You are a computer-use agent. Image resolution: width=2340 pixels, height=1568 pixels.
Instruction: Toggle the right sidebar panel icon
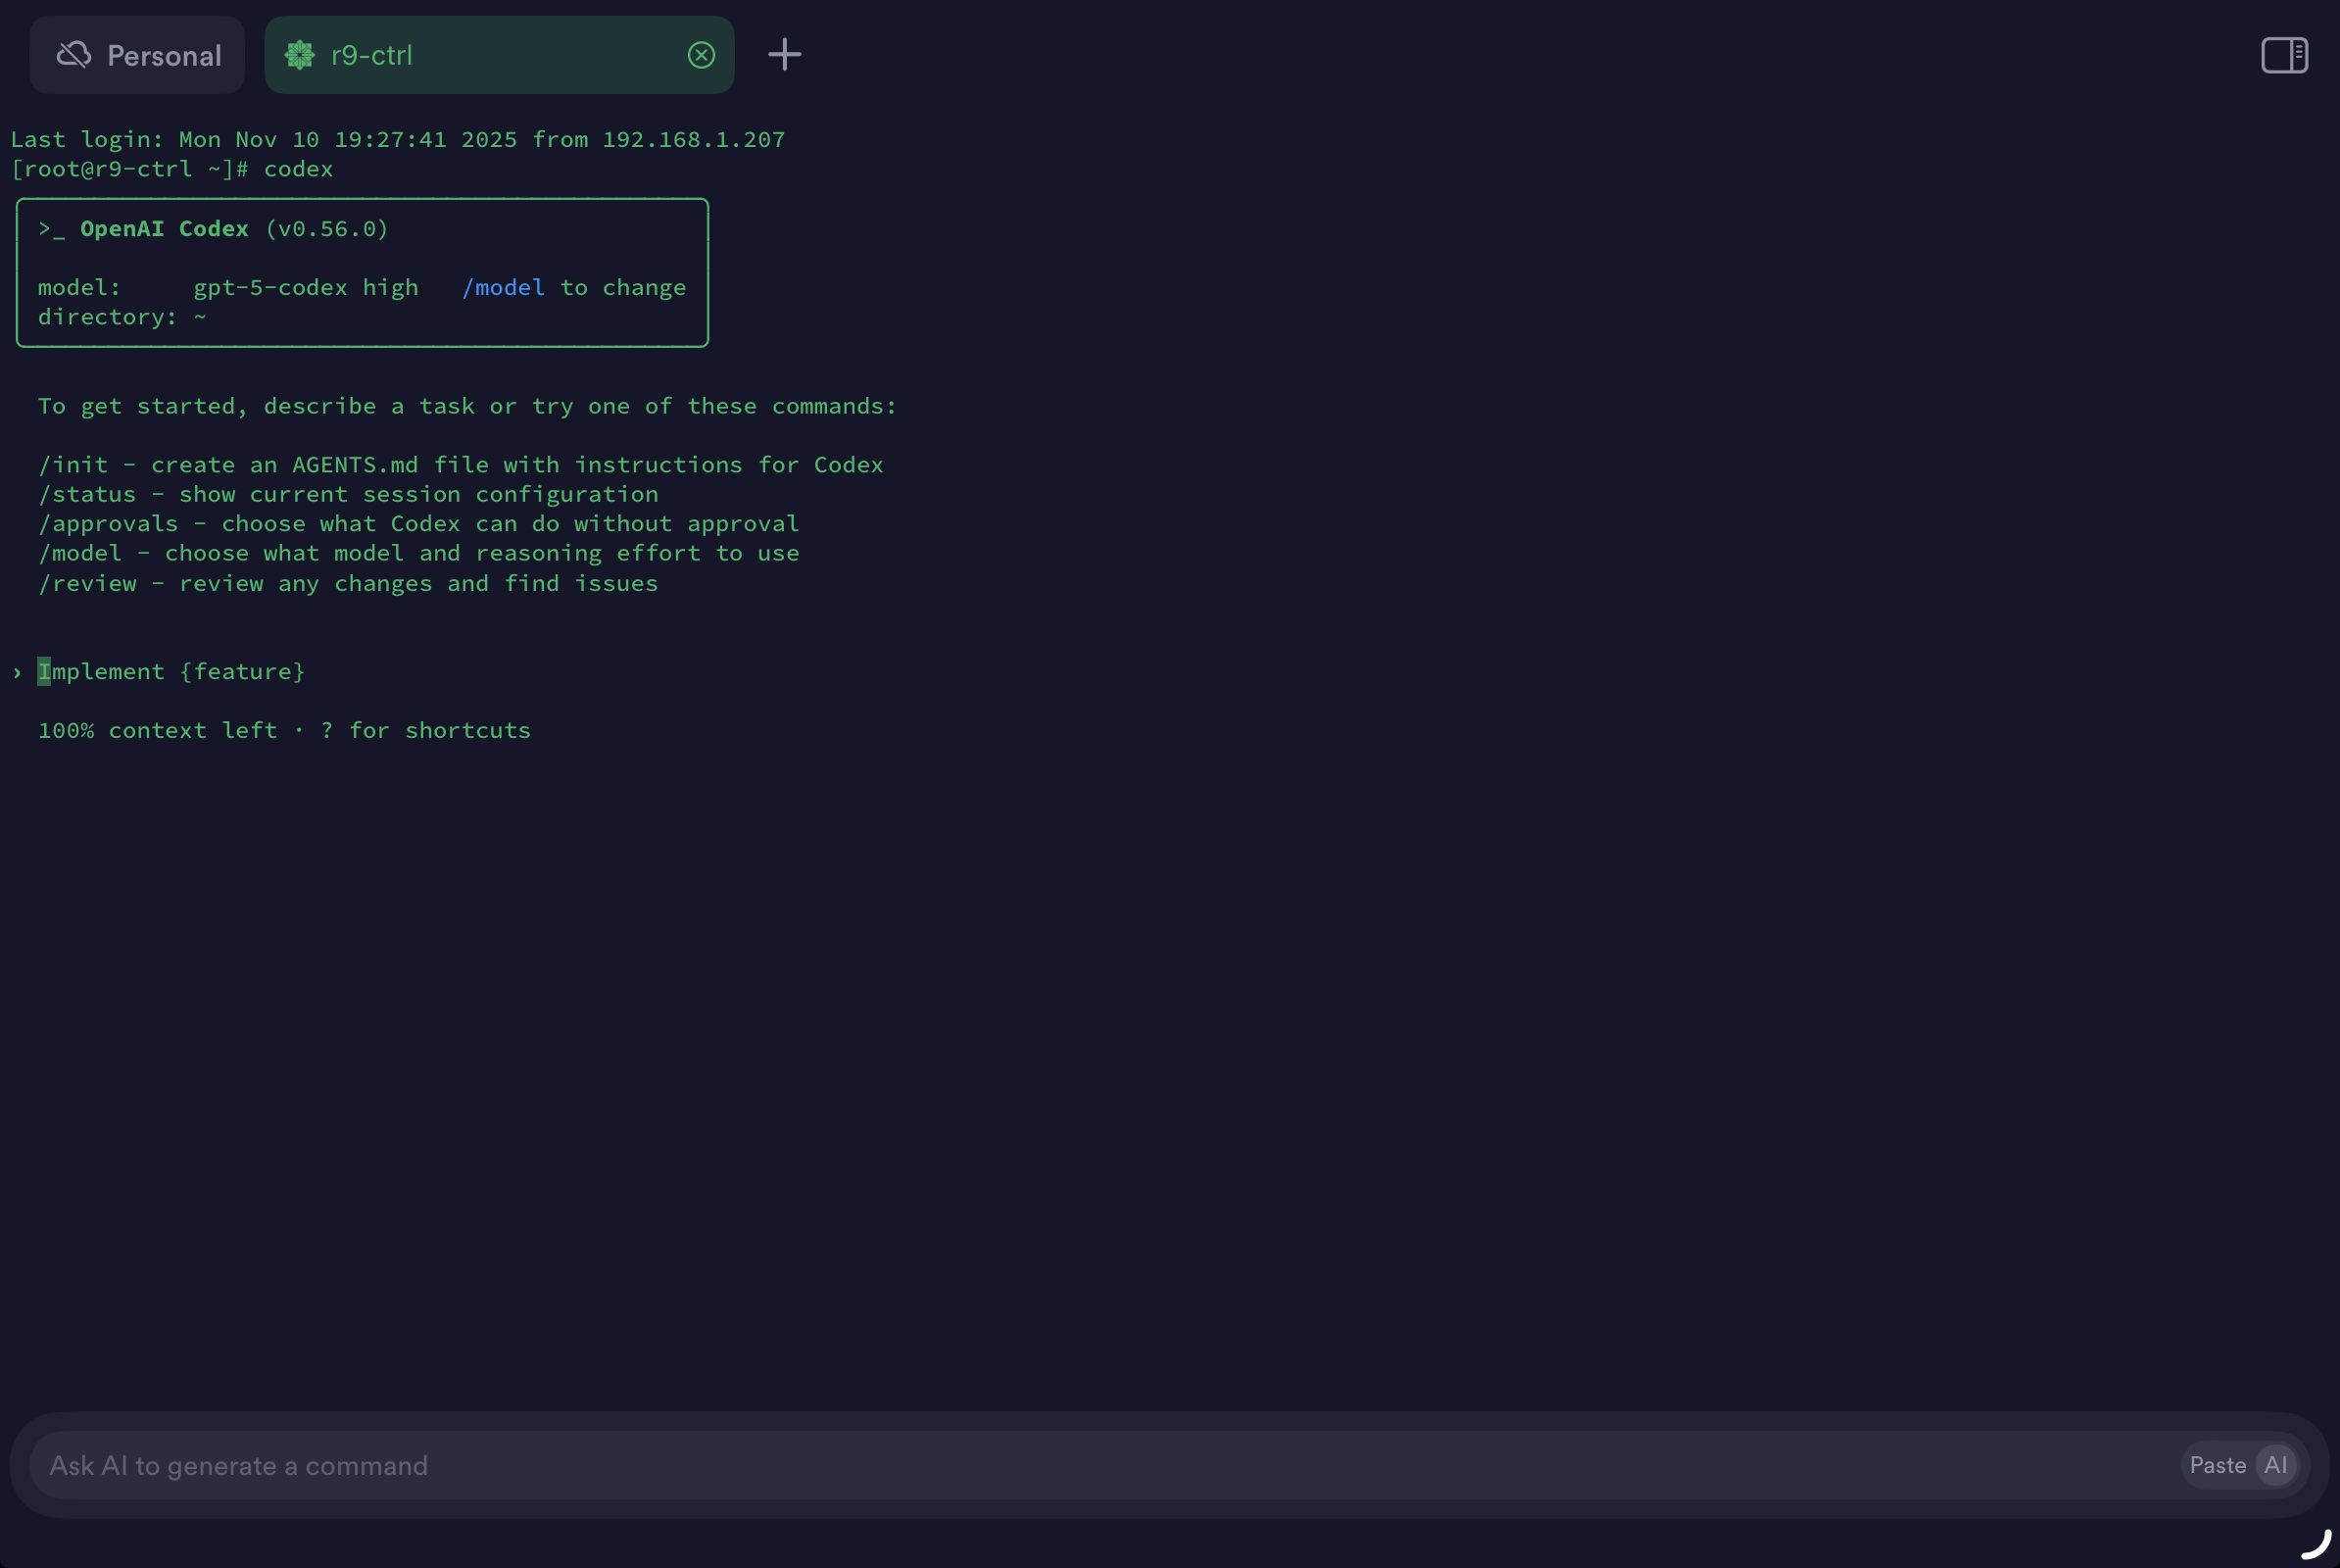pyautogui.click(x=2284, y=55)
